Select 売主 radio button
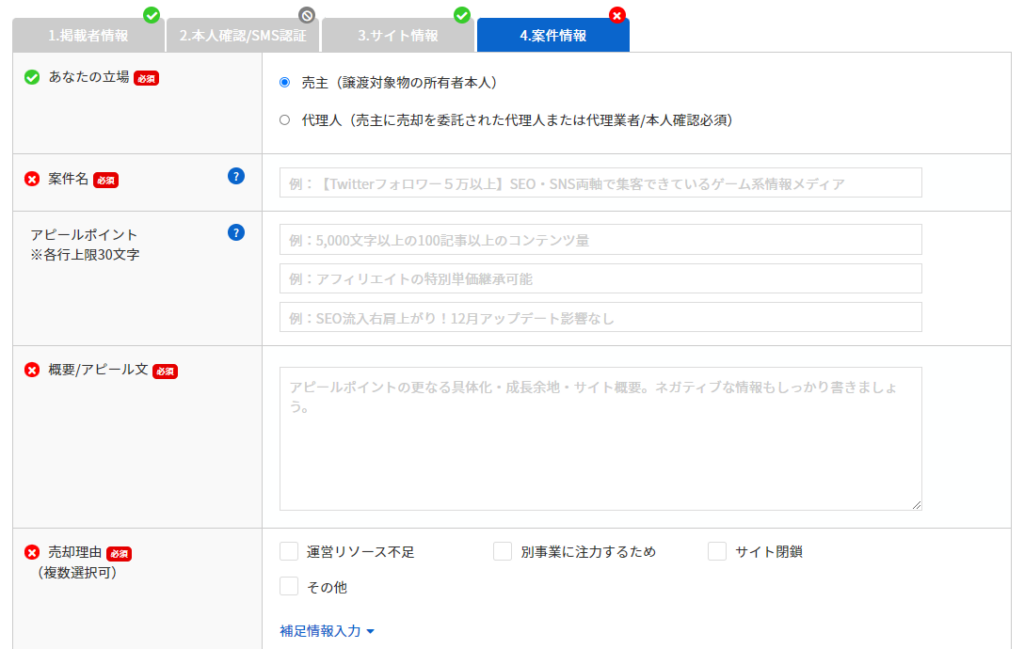Viewport: 1024px width, 649px height. pos(285,82)
